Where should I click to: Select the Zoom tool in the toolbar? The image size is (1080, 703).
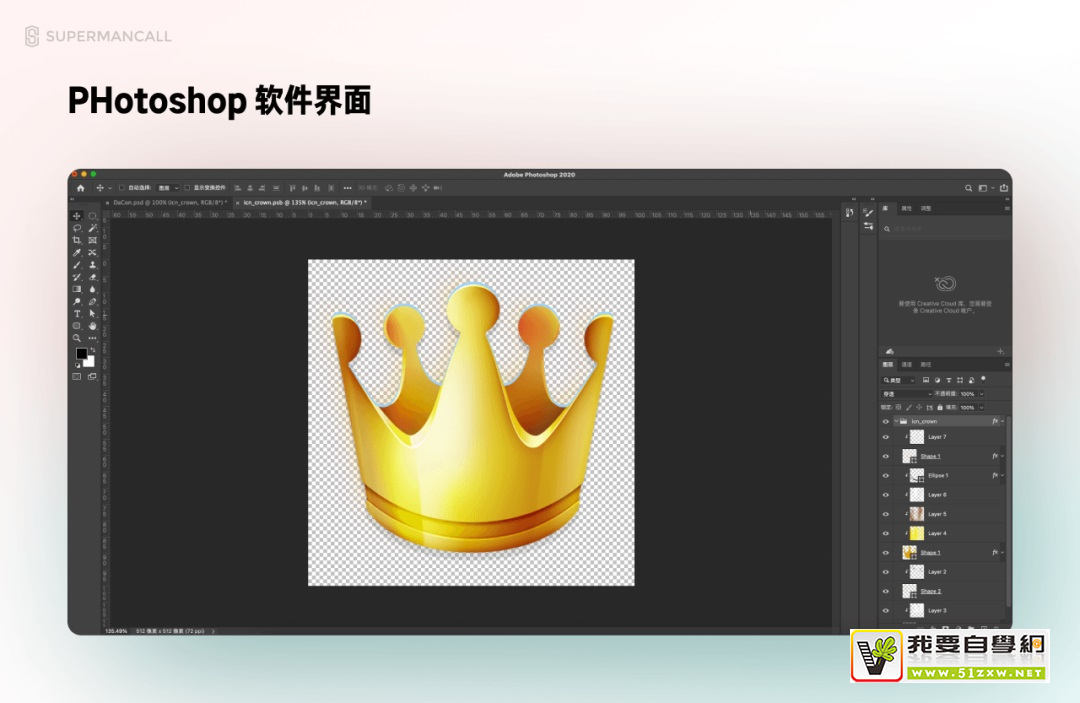tap(77, 338)
